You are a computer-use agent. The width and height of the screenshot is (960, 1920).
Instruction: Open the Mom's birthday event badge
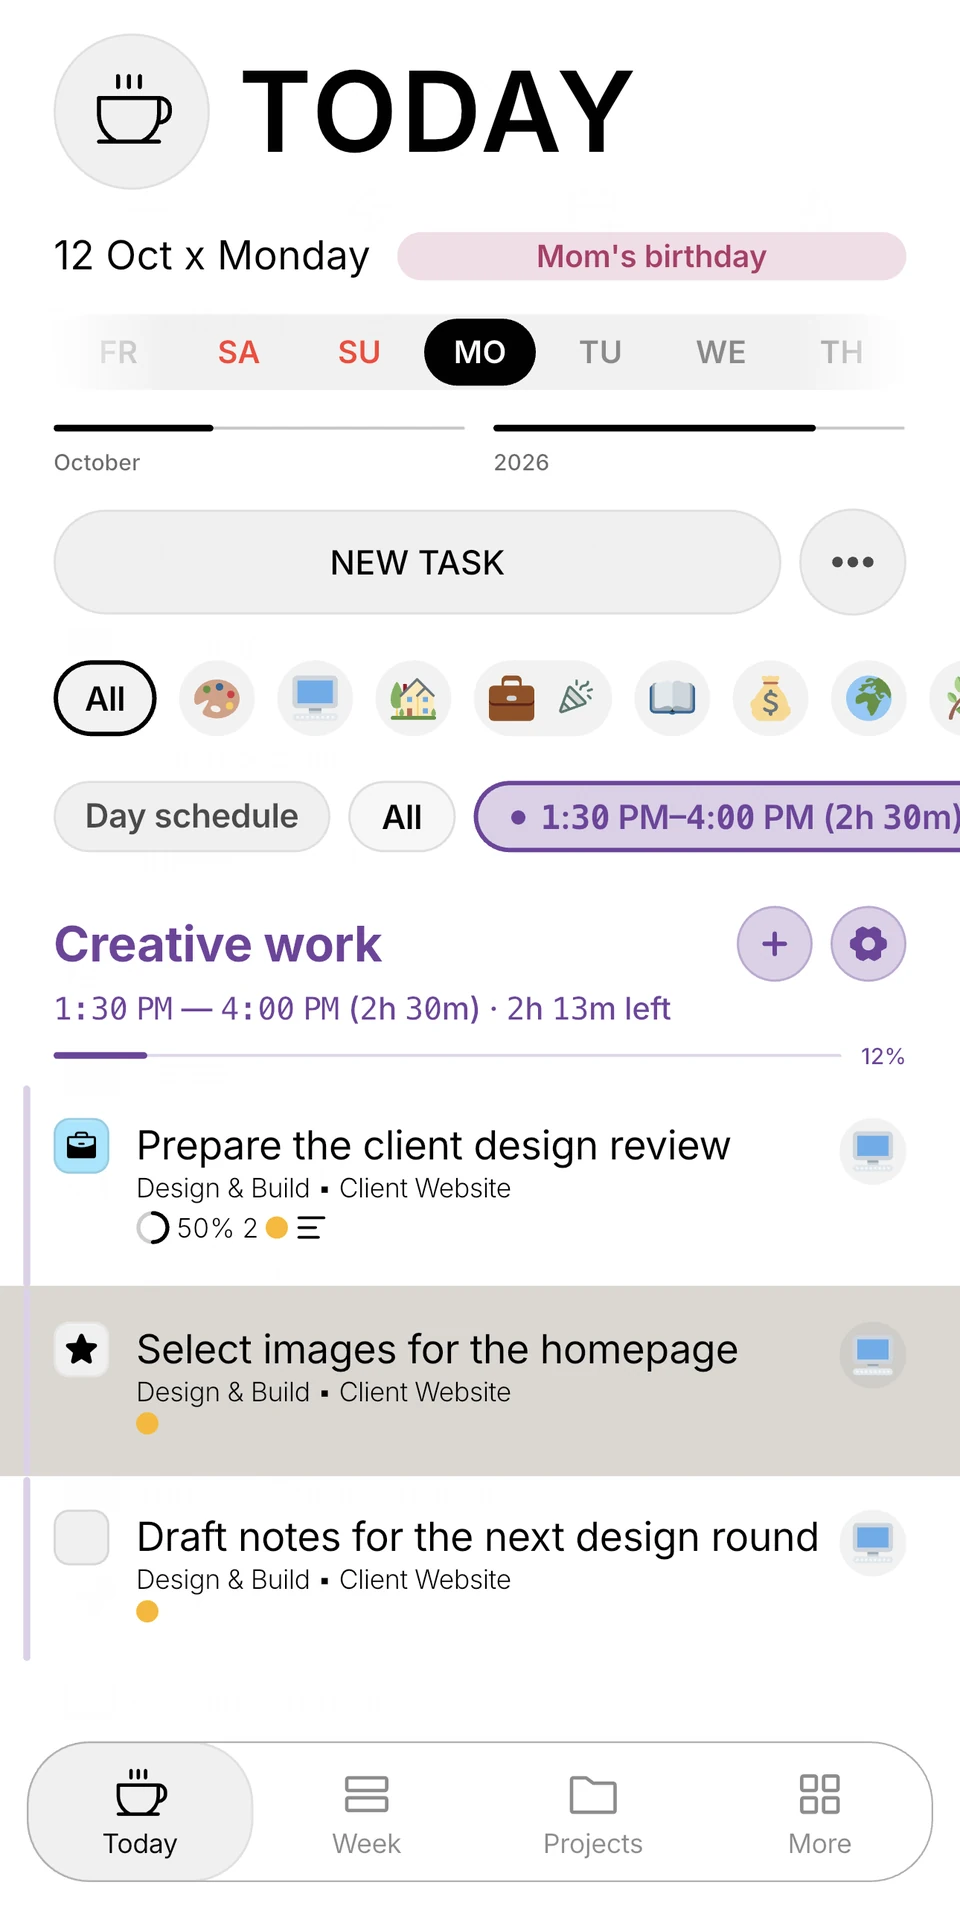coord(652,256)
